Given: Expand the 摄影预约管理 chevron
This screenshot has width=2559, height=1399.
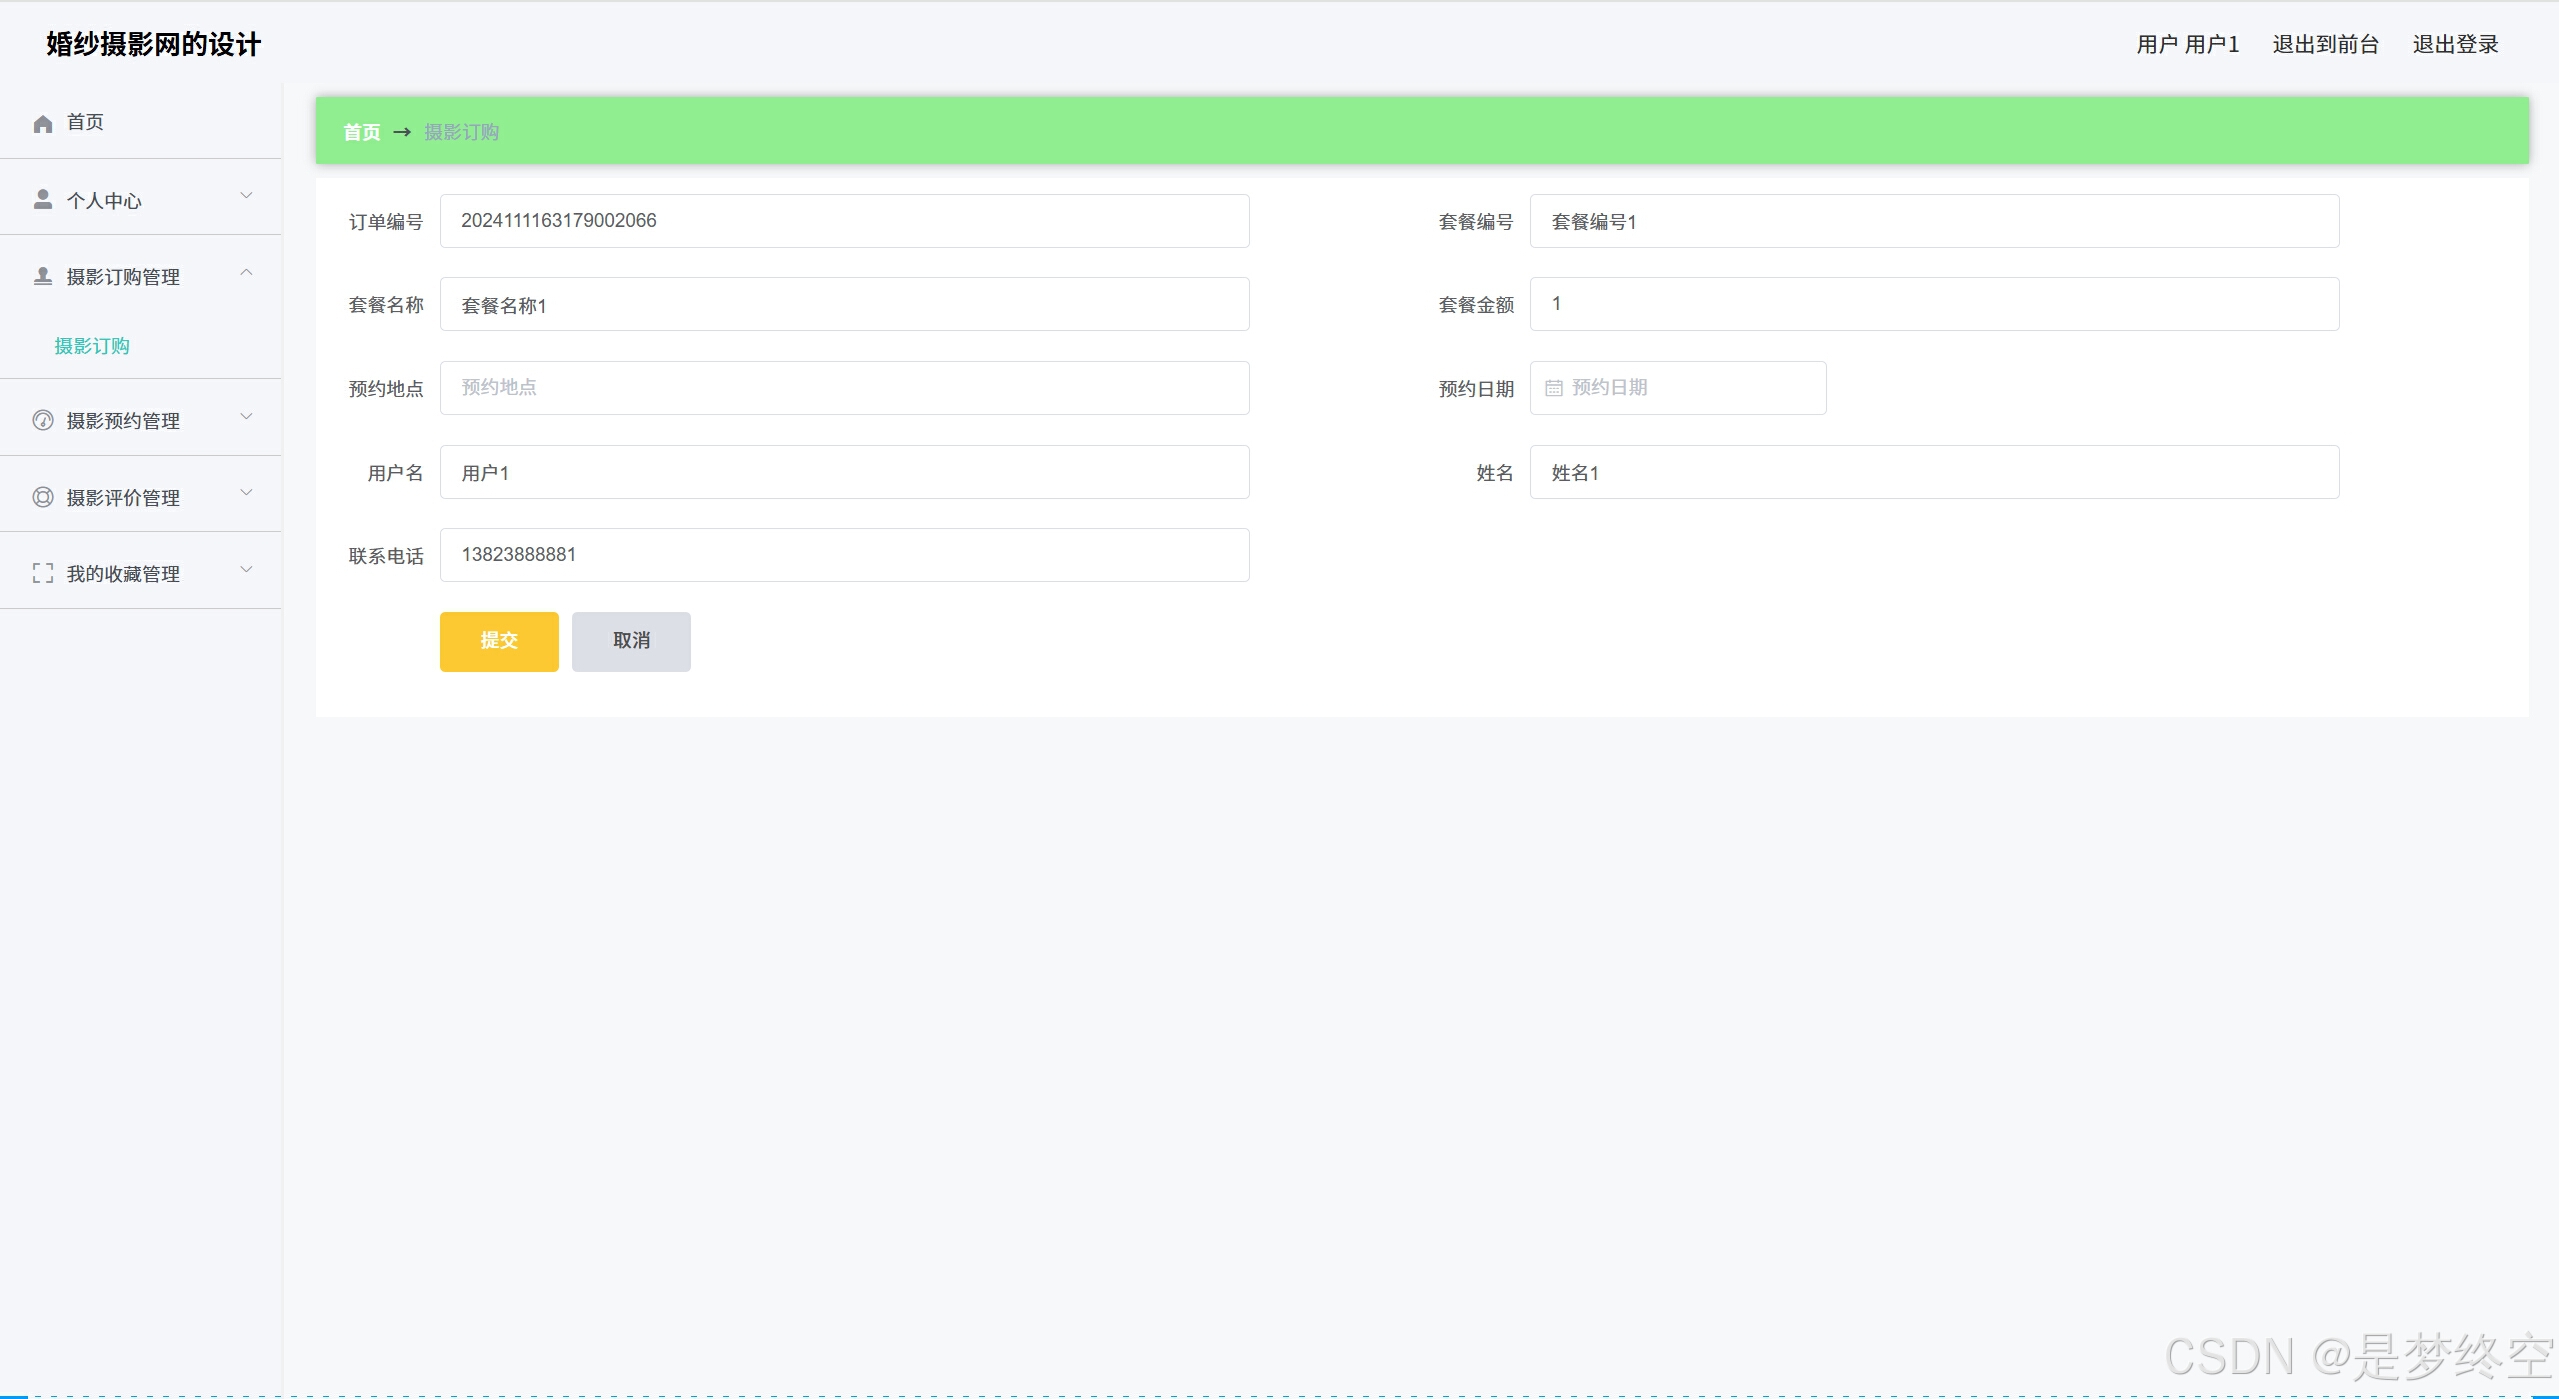Looking at the screenshot, I should [246, 416].
